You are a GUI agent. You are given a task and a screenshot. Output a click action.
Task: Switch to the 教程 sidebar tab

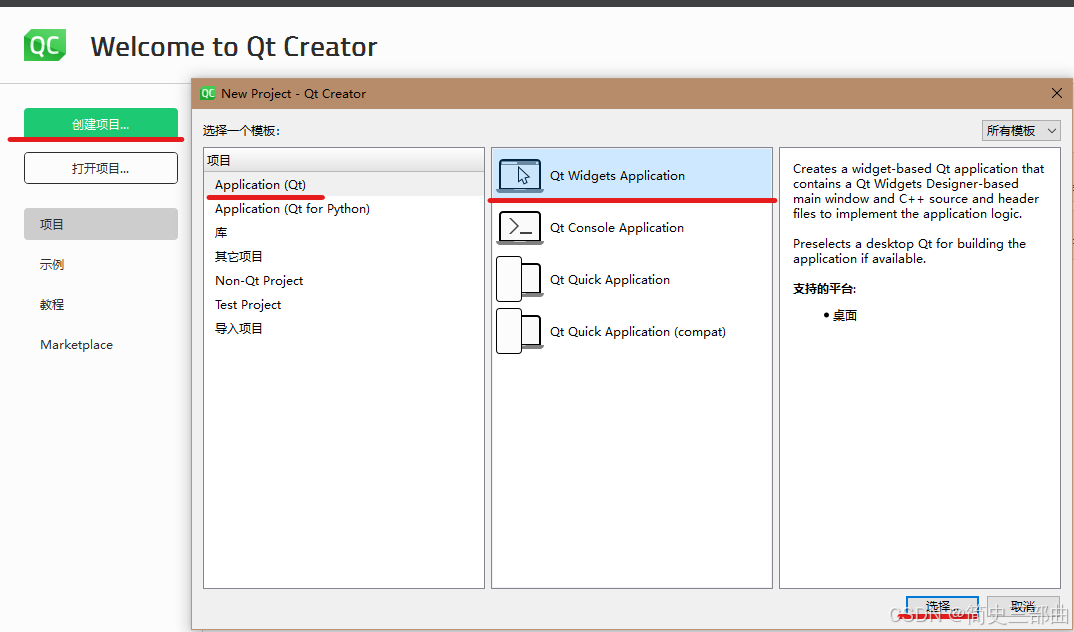pos(52,304)
